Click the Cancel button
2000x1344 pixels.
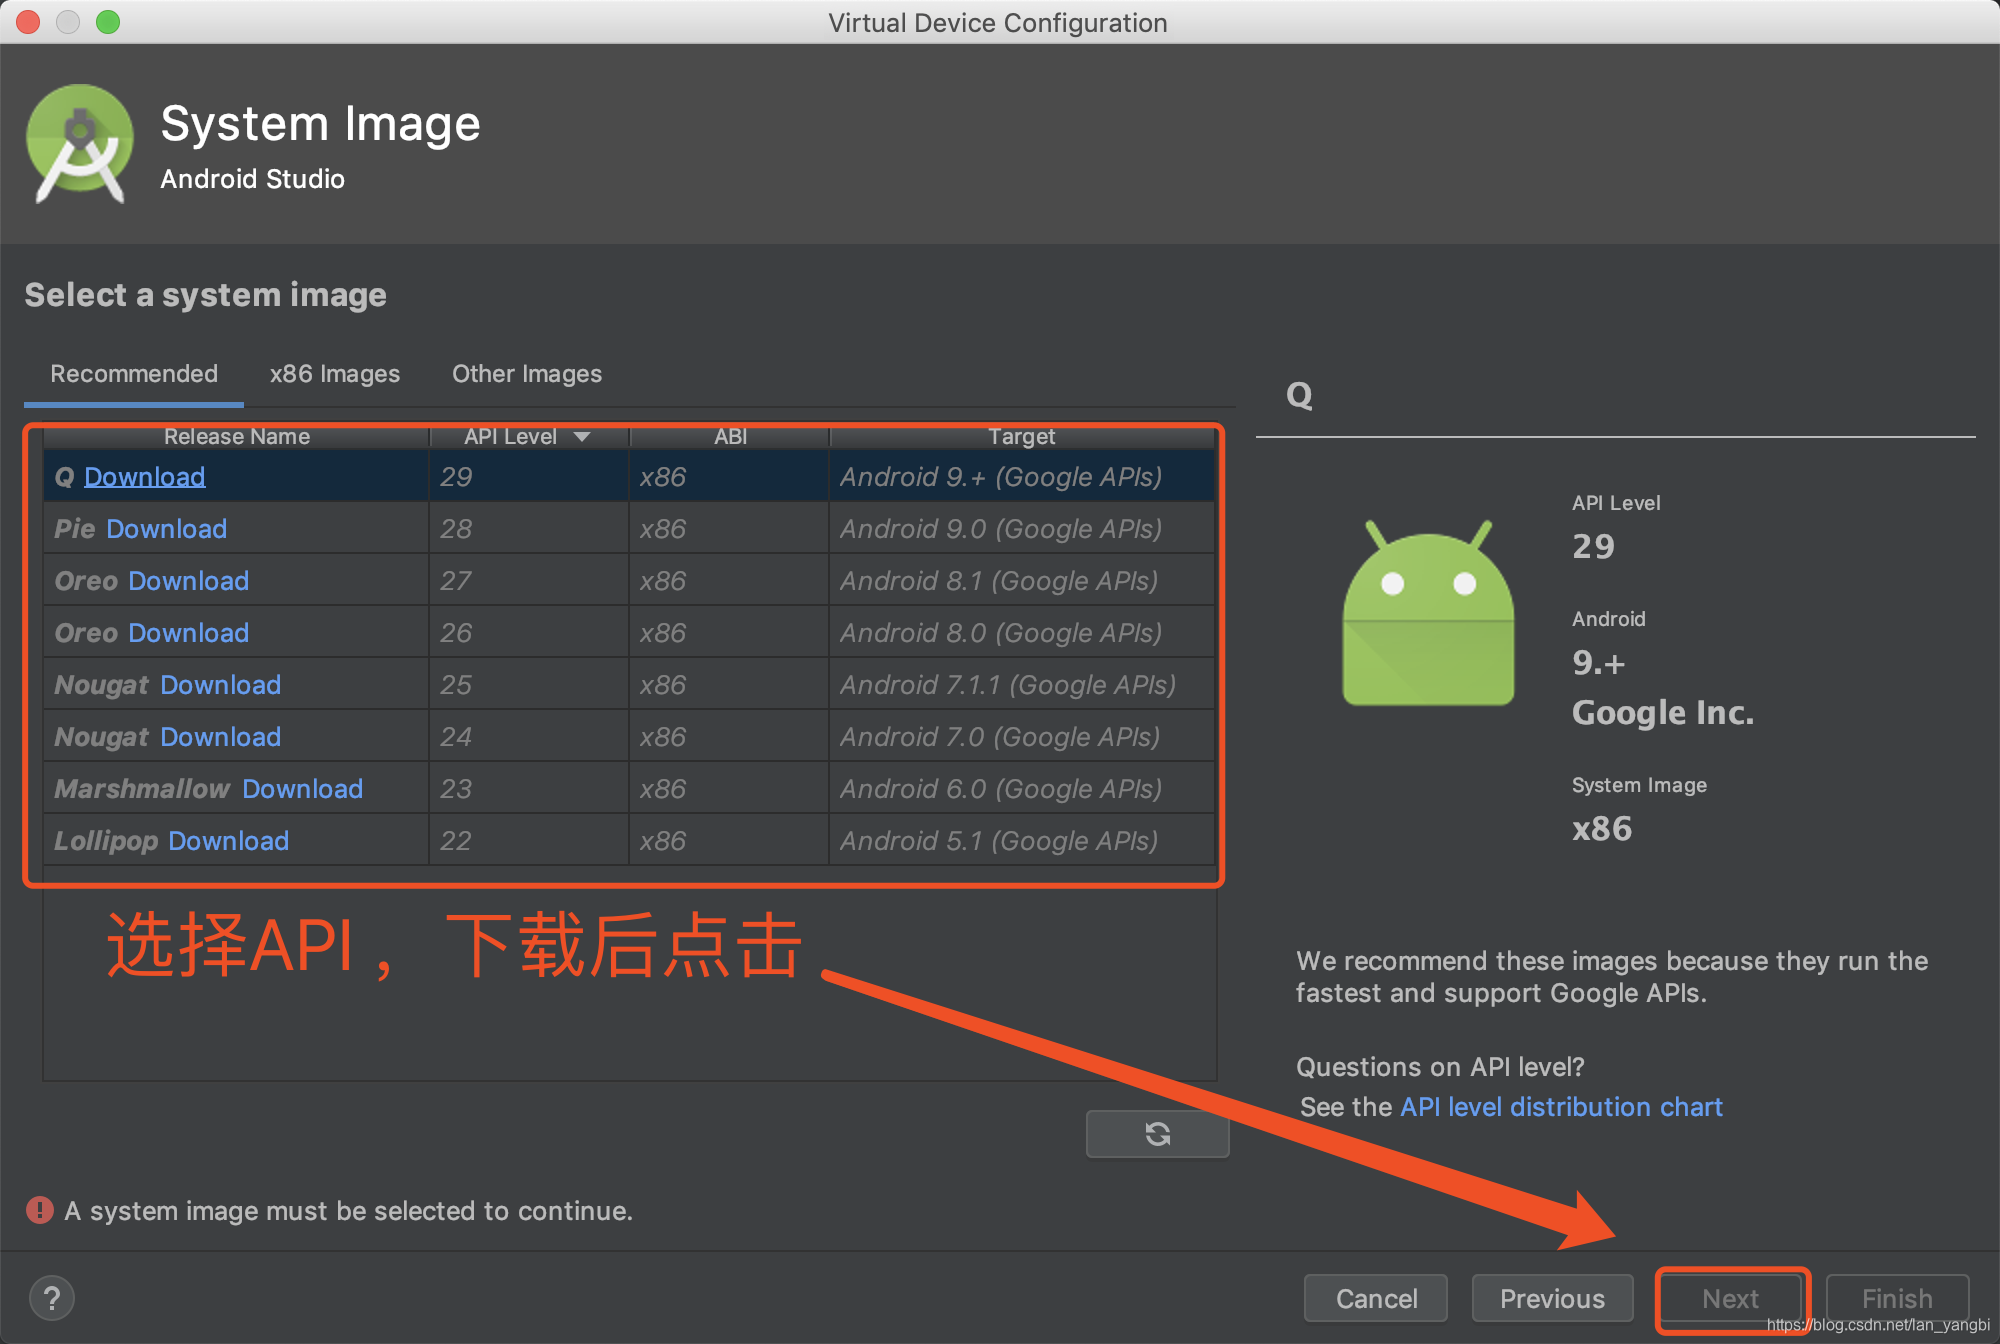(1376, 1298)
